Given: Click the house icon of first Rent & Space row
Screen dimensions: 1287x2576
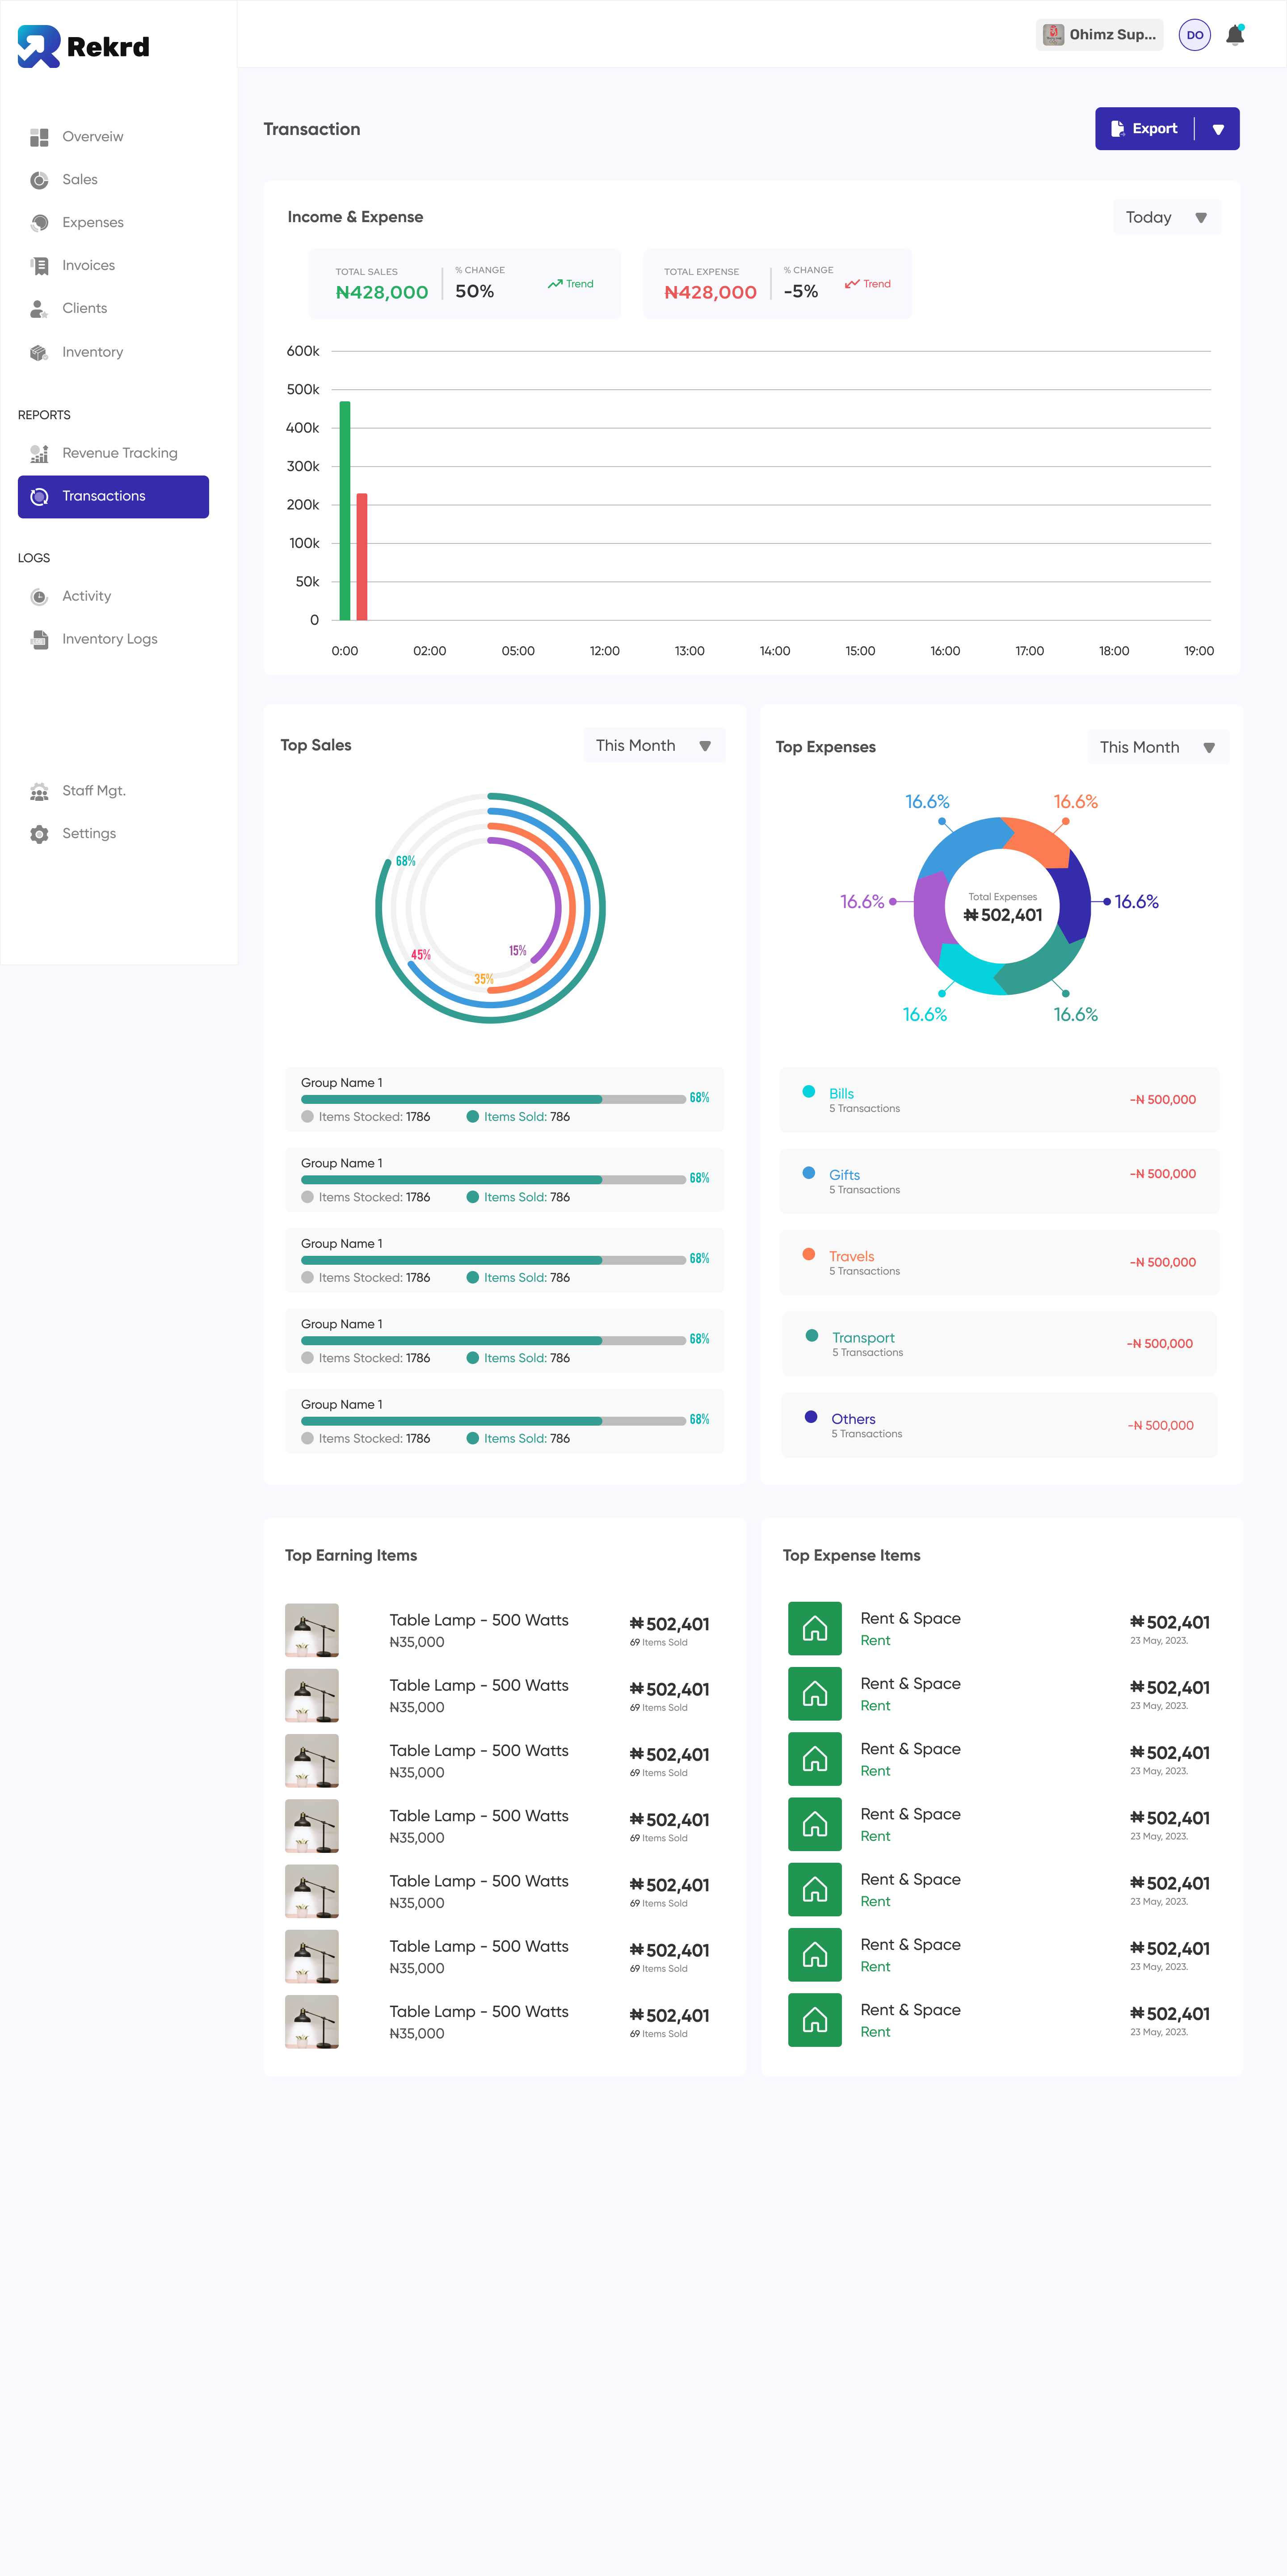Looking at the screenshot, I should click(815, 1628).
